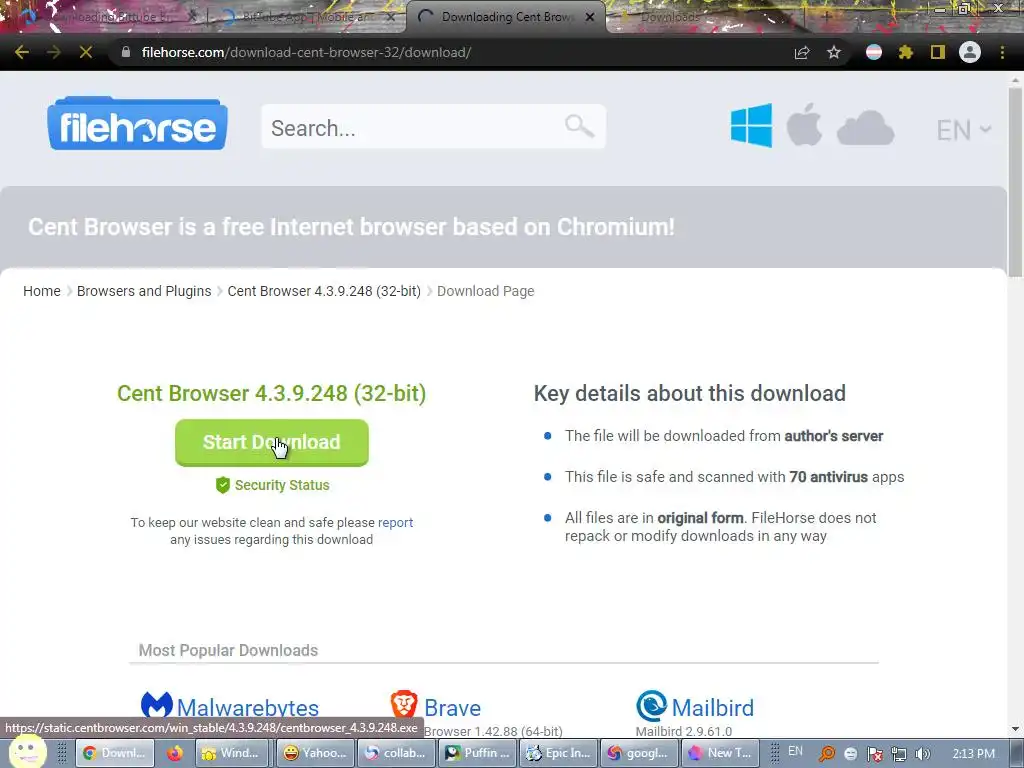
Task: Open a new browser tab with plus button
Action: [826, 16]
